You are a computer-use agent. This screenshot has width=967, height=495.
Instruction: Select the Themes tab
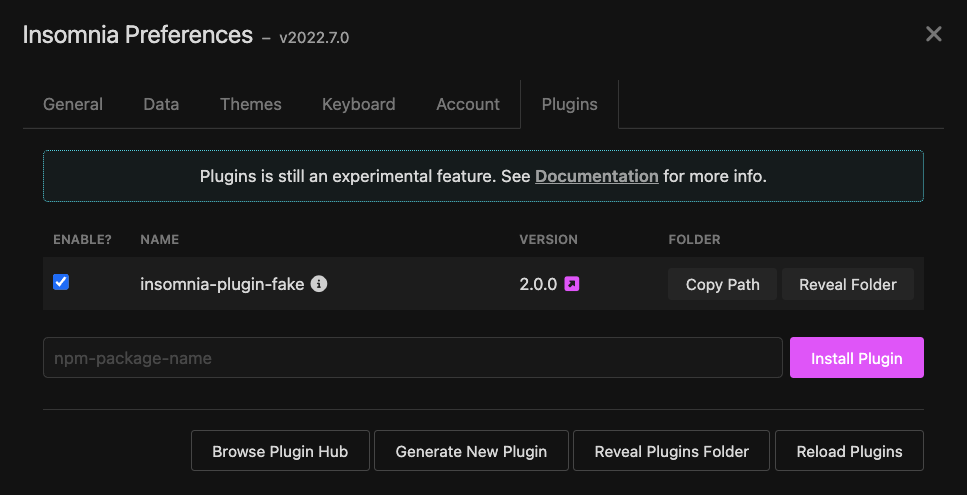click(251, 104)
